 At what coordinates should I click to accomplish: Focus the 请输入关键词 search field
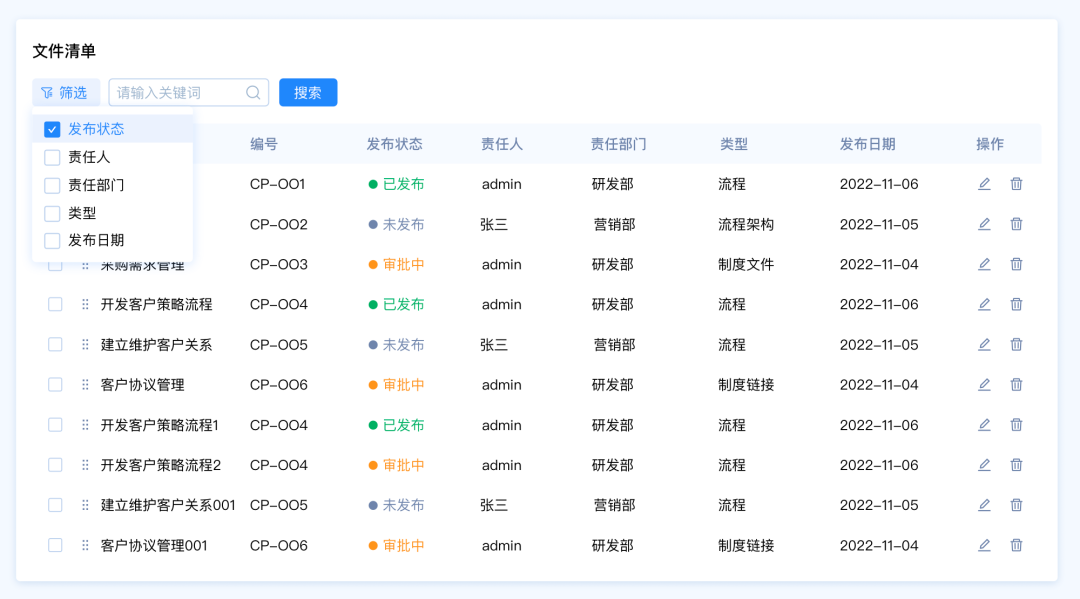click(x=178, y=93)
